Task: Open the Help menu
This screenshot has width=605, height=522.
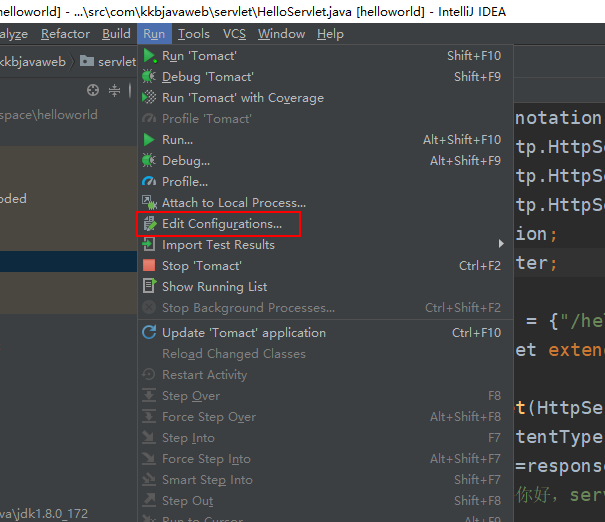Action: (330, 34)
